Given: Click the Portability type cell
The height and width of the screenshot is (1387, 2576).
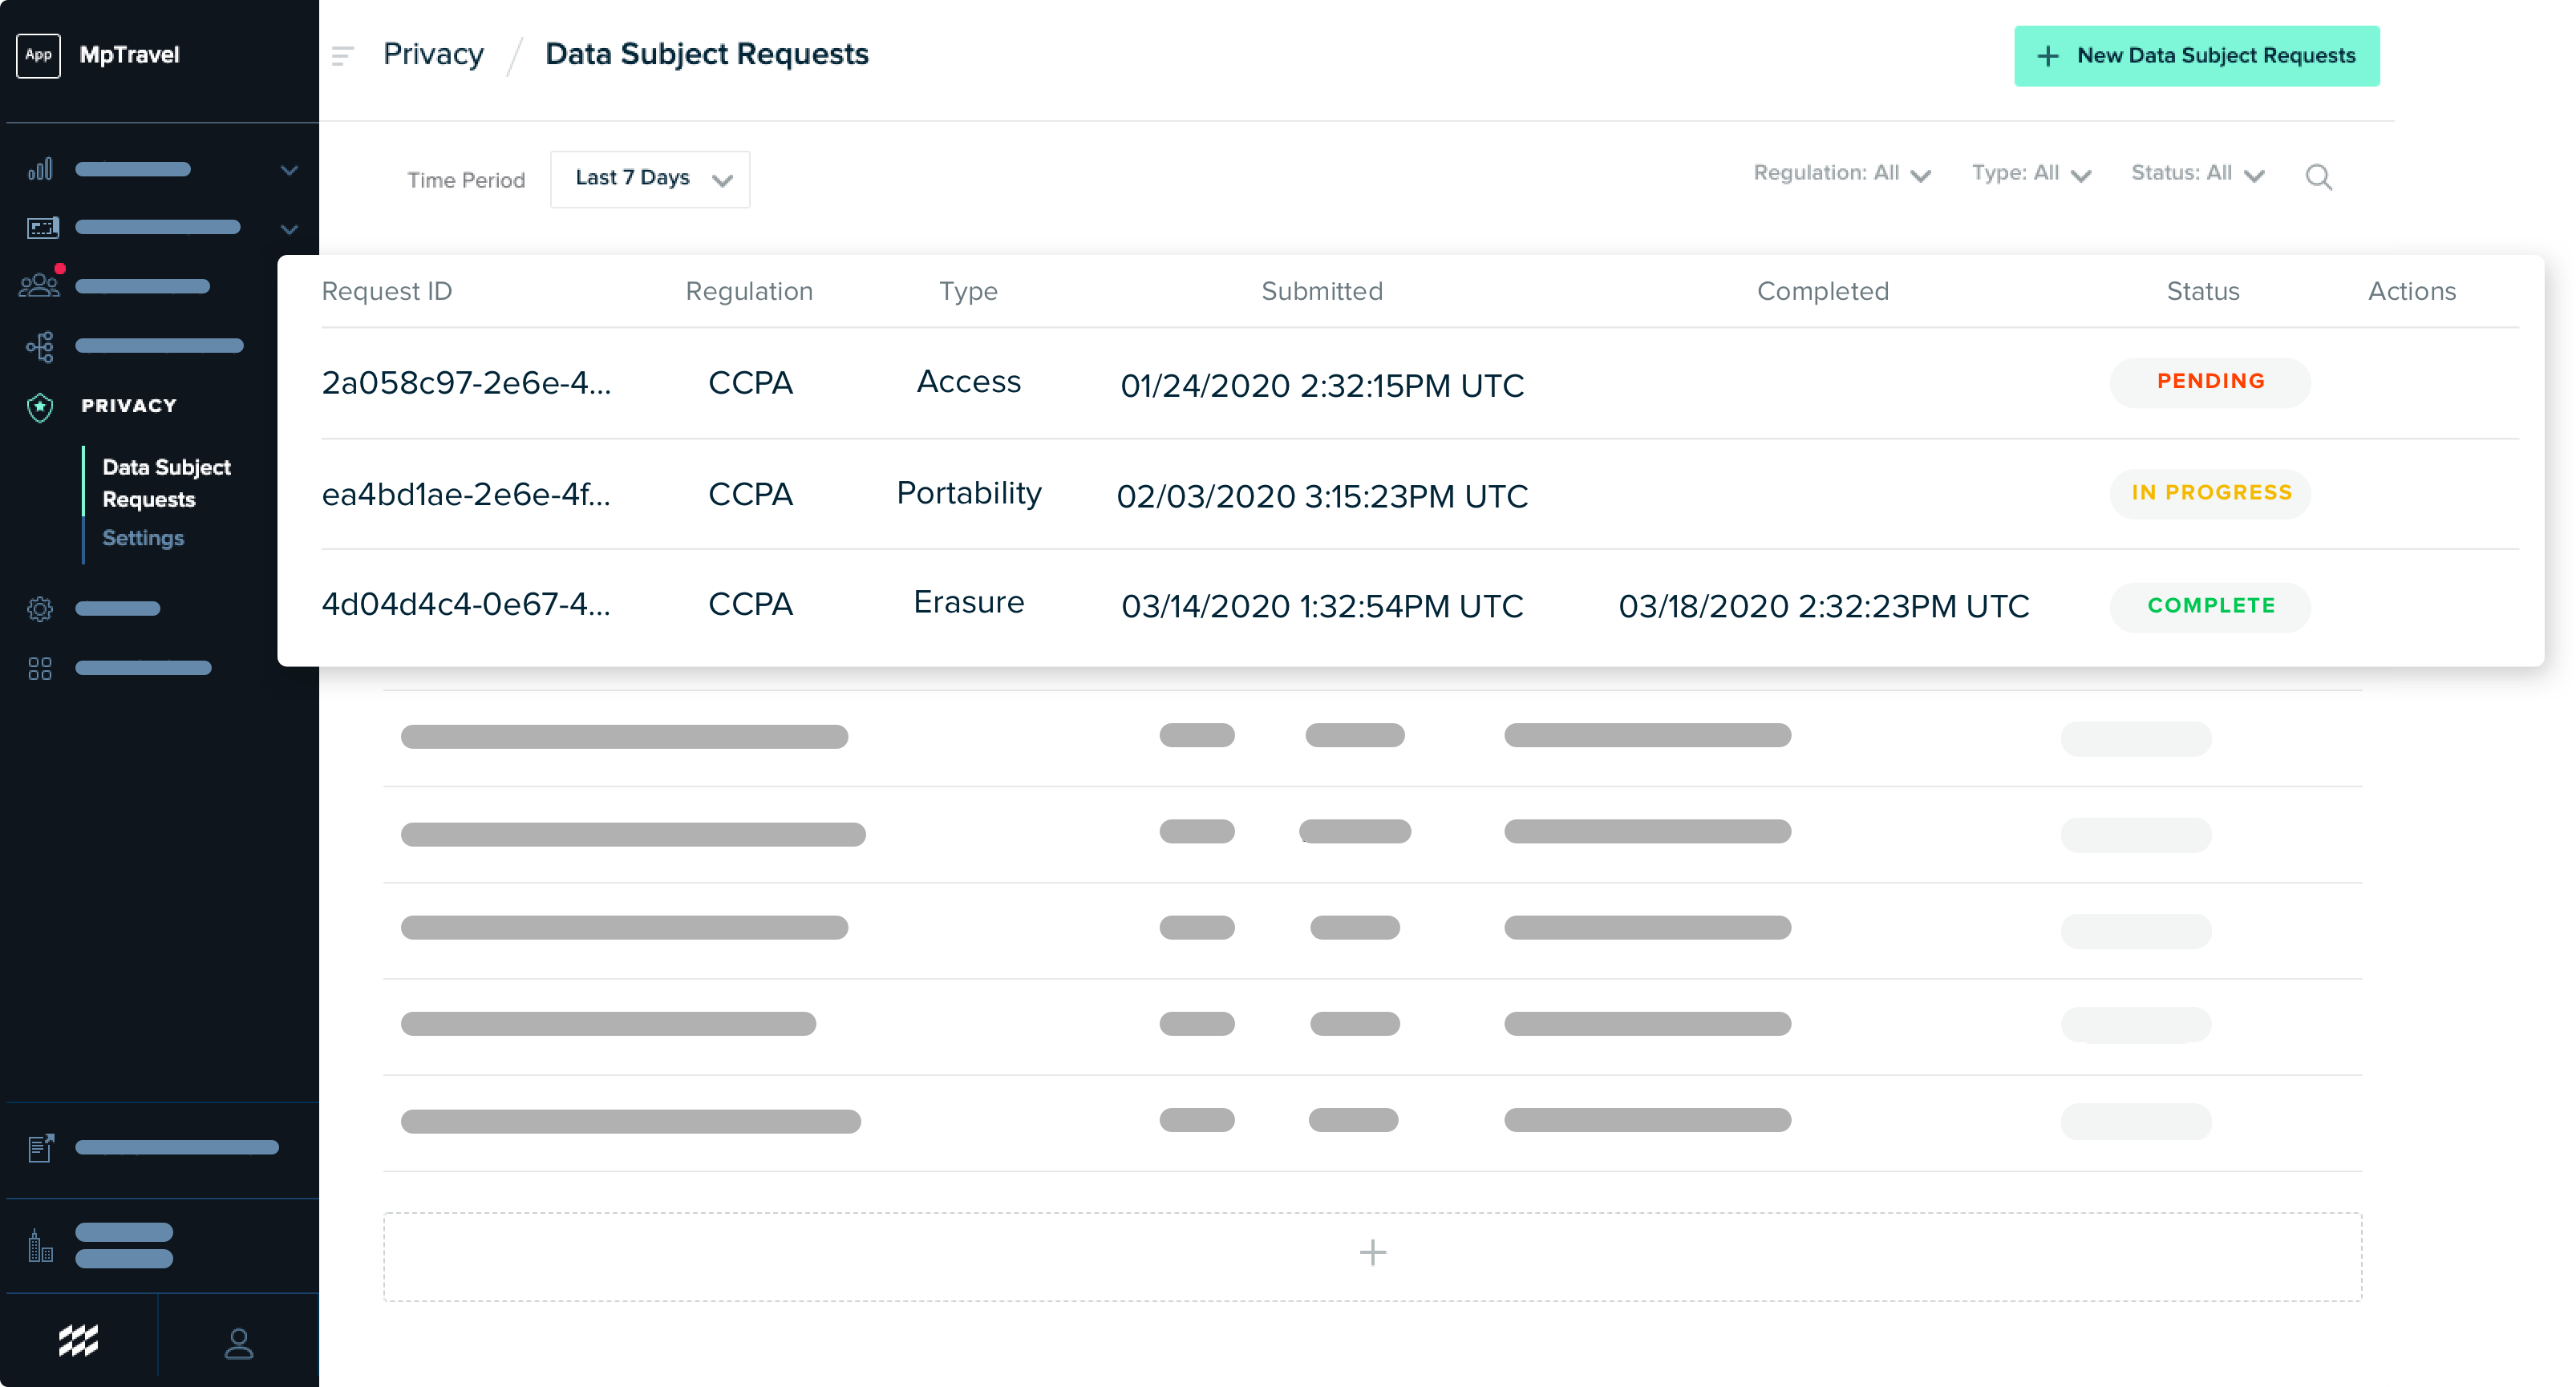Looking at the screenshot, I should [x=968, y=493].
